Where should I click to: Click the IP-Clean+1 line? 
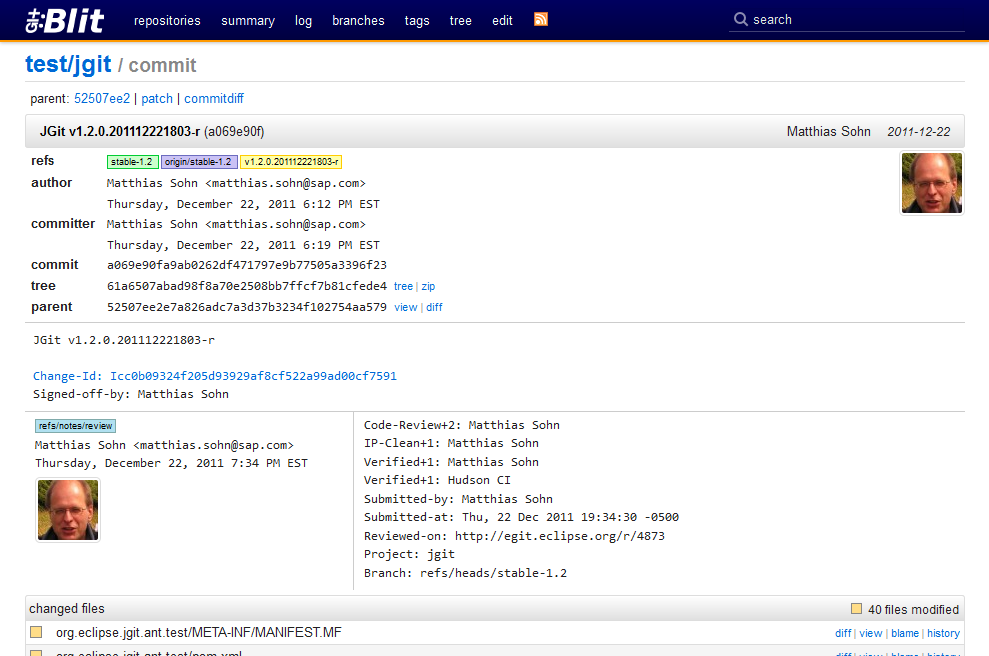[x=451, y=443]
